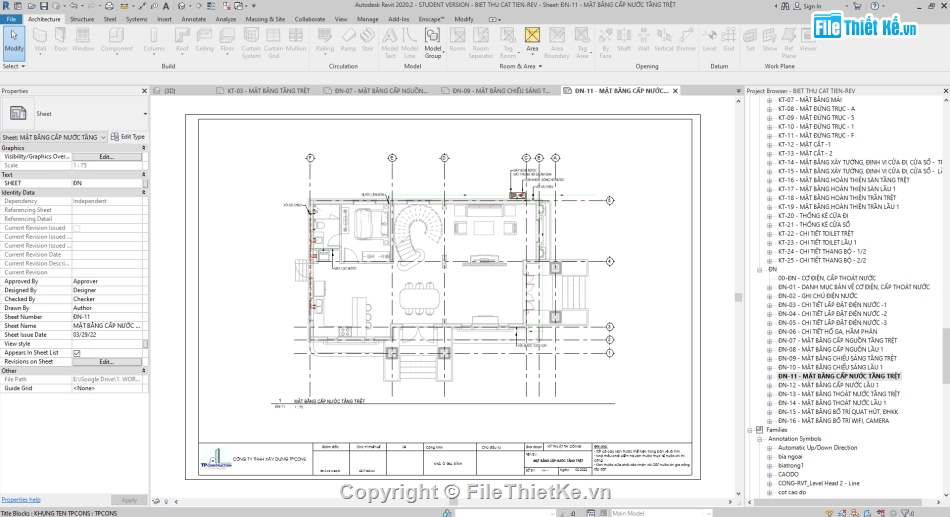Select the Door tool
The height and width of the screenshot is (517, 950).
[x=61, y=41]
